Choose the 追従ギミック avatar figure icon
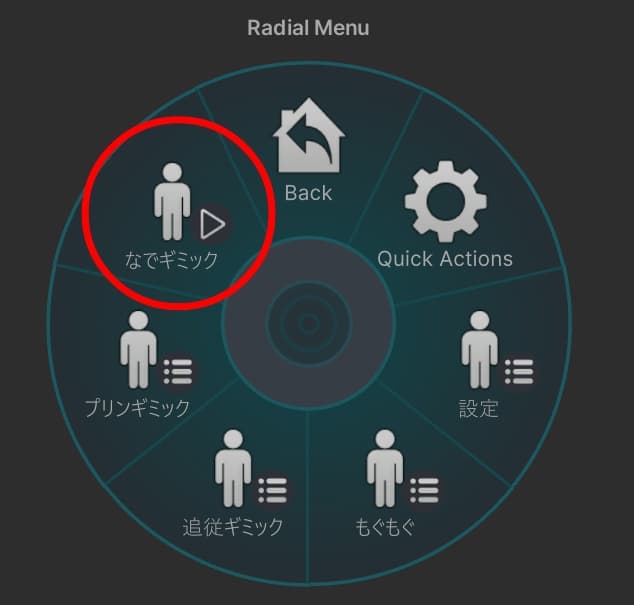Screen dimensions: 634x605 pyautogui.click(x=233, y=468)
